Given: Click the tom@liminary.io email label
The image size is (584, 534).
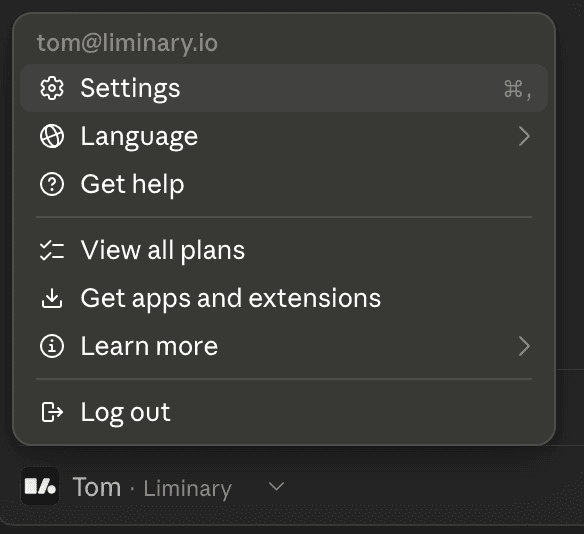Looking at the screenshot, I should coord(127,43).
